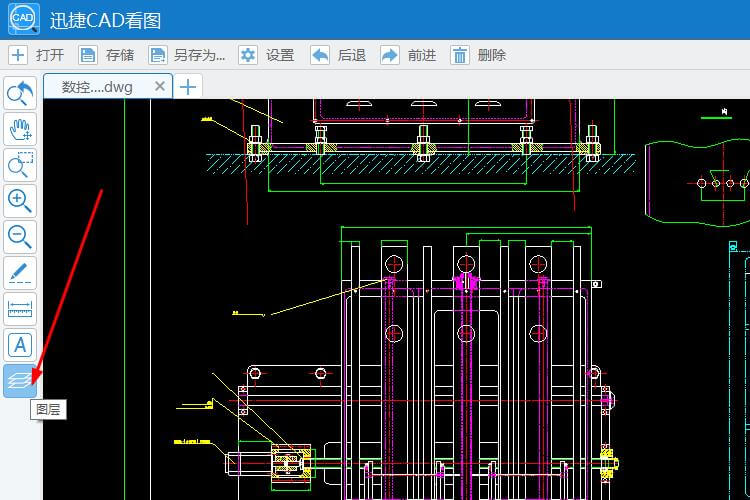Viewport: 750px width, 500px height.
Task: Click the 另存为 save-as icon
Action: [157, 55]
